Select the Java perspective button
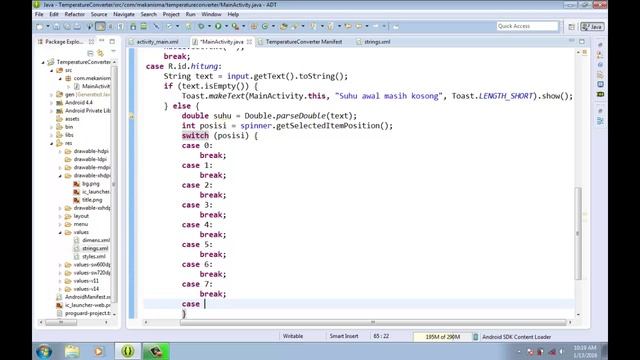Screen dimensions: 640x360 click(x=592, y=27)
